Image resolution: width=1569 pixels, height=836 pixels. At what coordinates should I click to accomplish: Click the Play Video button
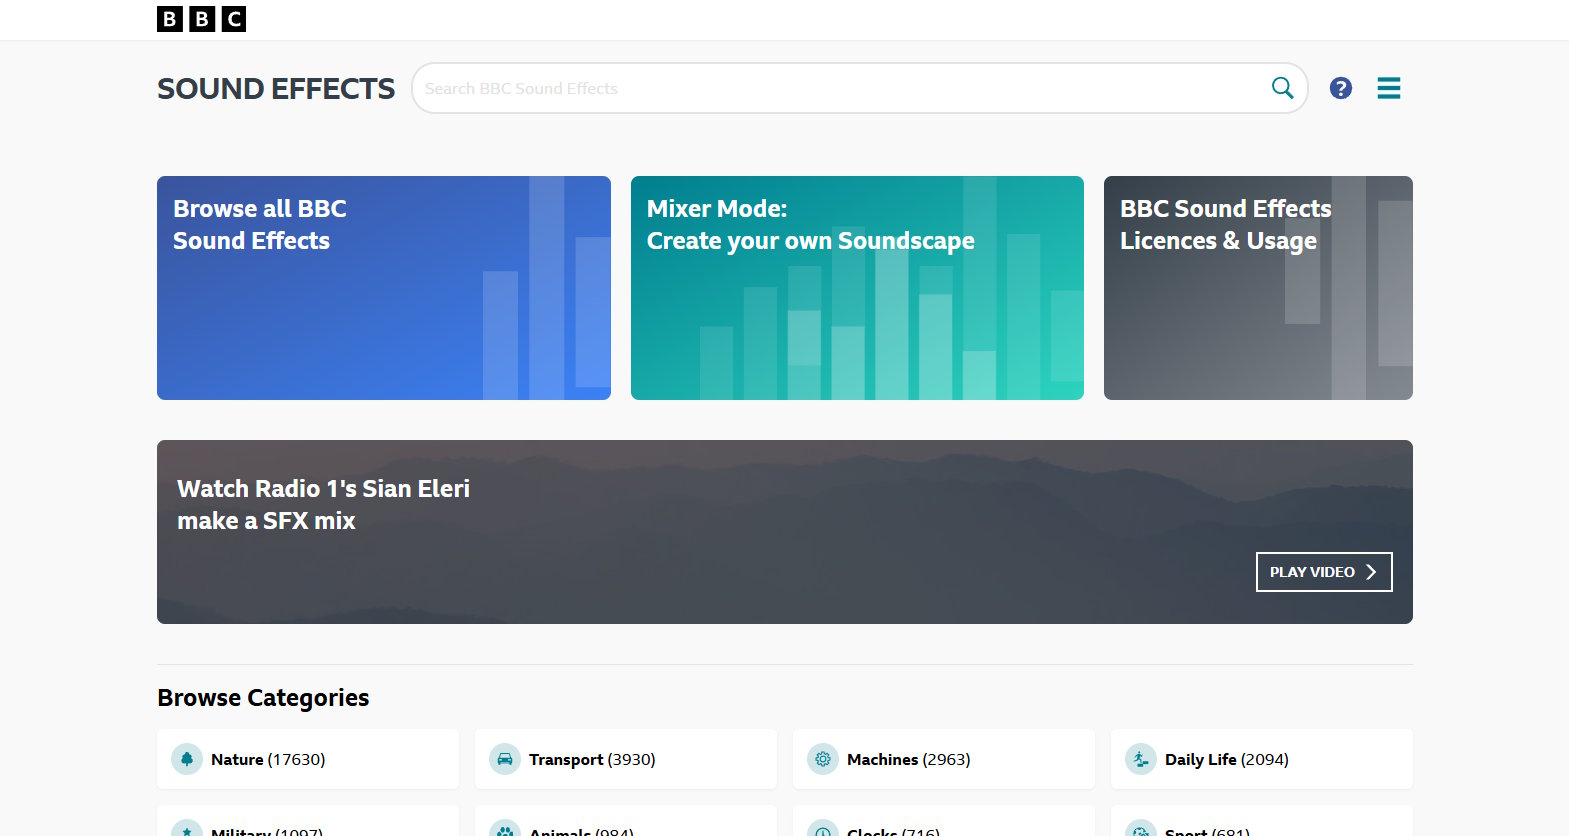[x=1324, y=572]
